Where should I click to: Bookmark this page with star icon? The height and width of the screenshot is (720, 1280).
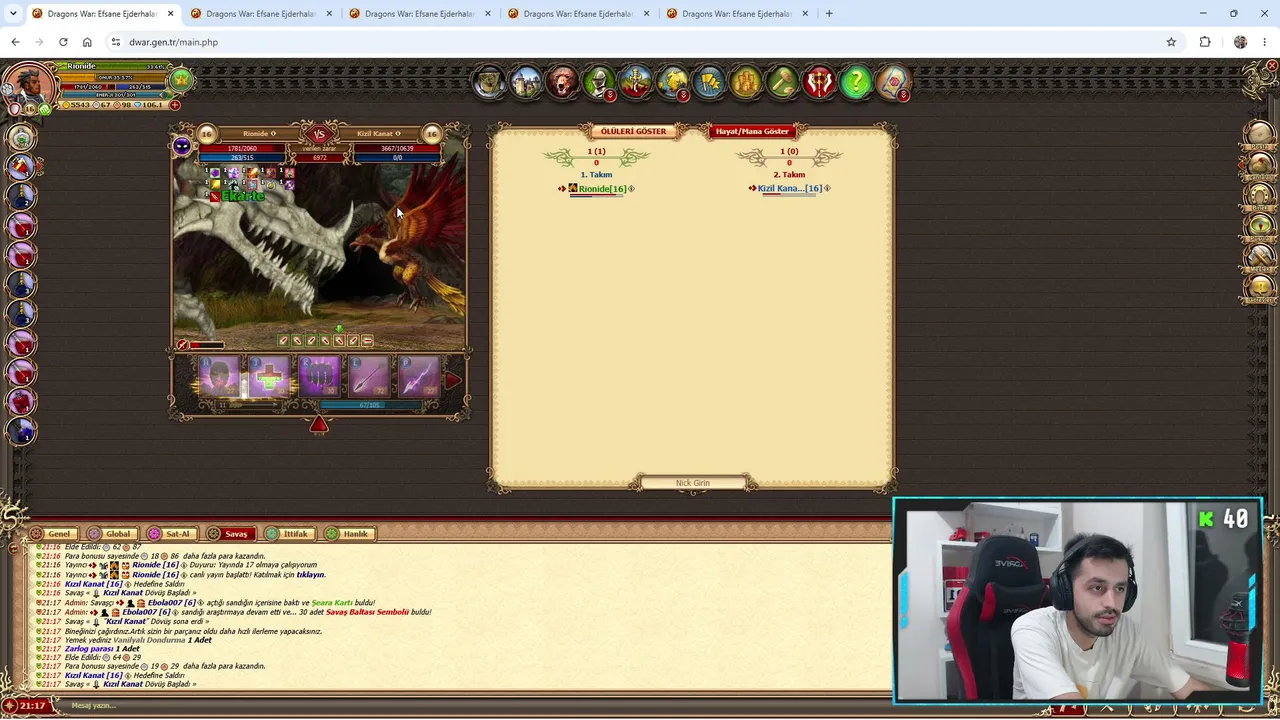(1171, 42)
